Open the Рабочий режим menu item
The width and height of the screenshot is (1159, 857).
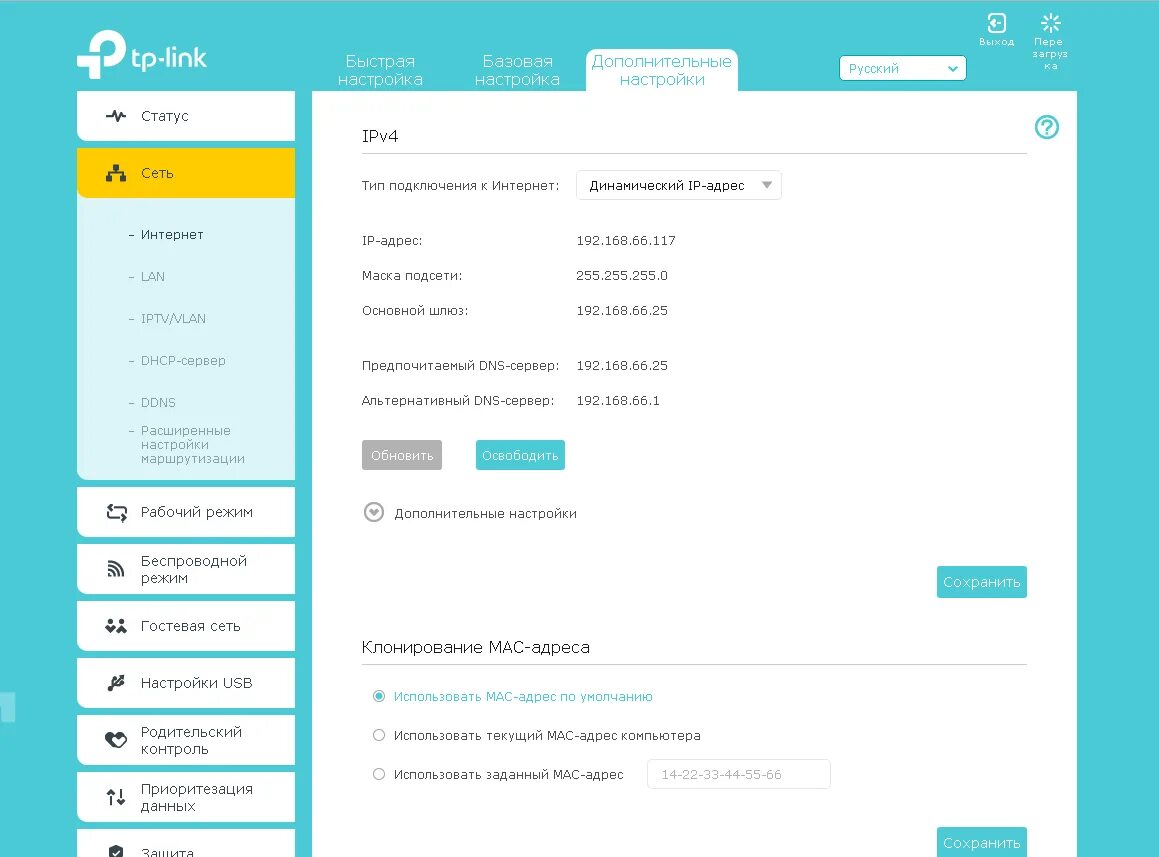coord(186,512)
